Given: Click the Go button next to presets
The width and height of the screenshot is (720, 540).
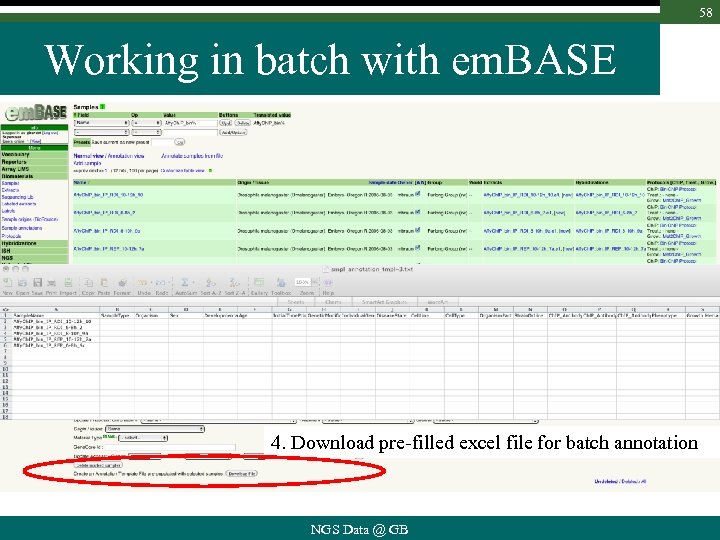Looking at the screenshot, I should point(180,142).
